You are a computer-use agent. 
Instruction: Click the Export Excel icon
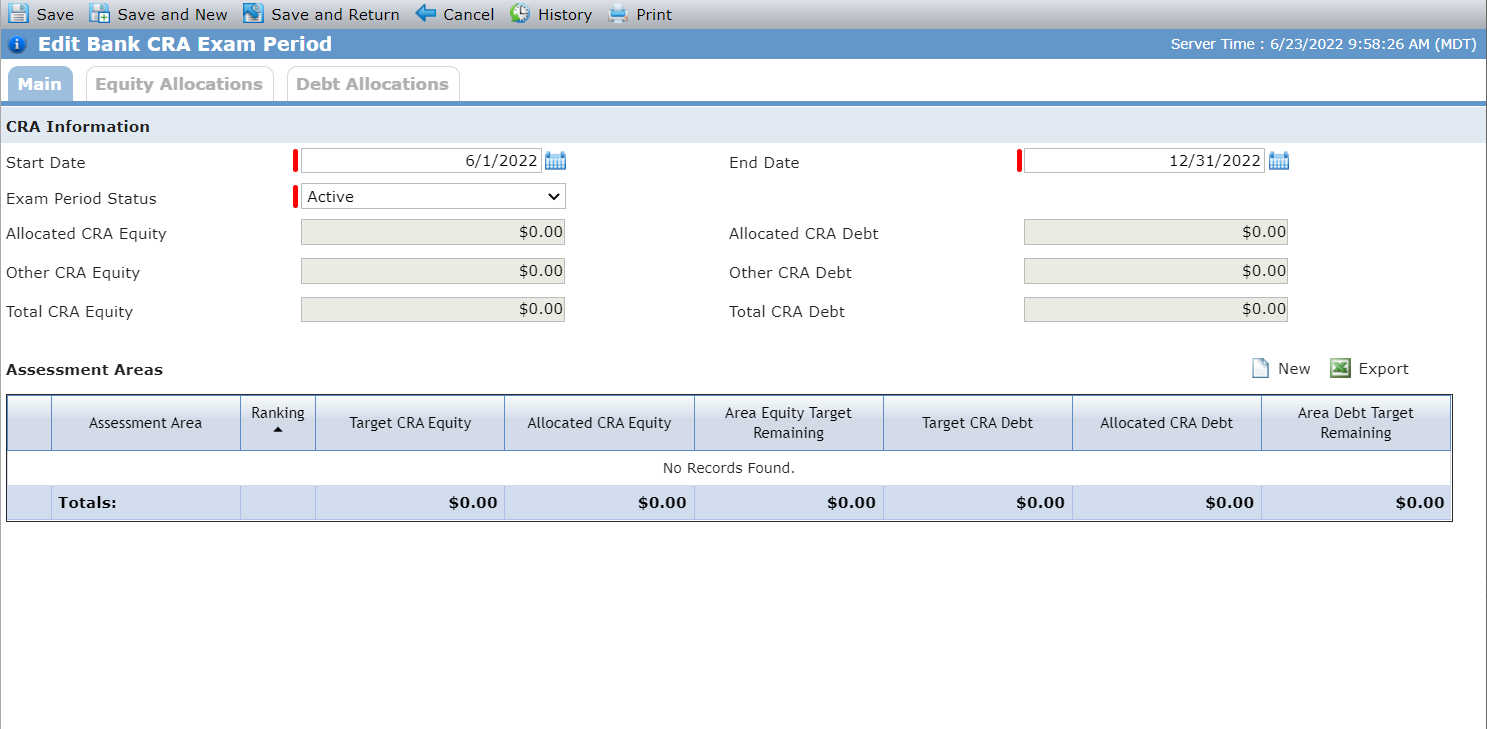tap(1341, 369)
